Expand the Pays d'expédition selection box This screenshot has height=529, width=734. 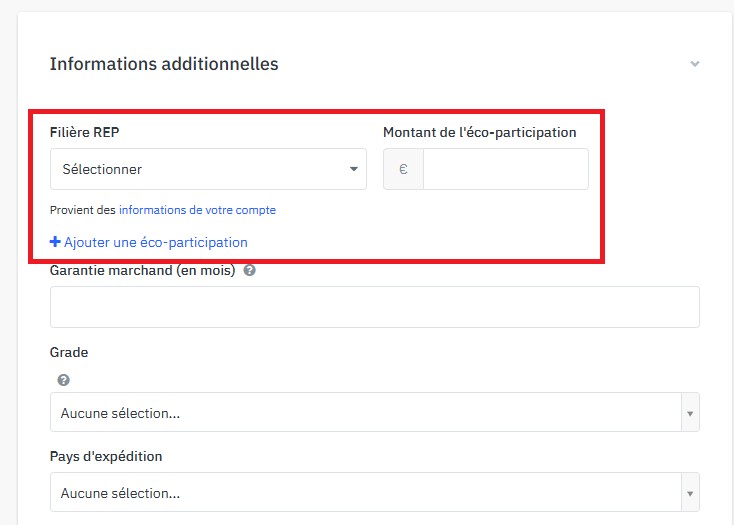tap(364, 493)
